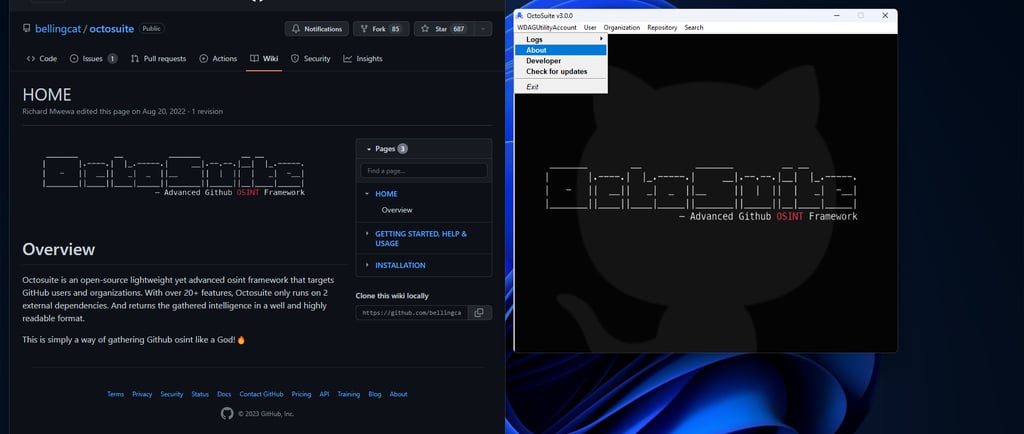Click the Issues circle icon

[x=74, y=59]
